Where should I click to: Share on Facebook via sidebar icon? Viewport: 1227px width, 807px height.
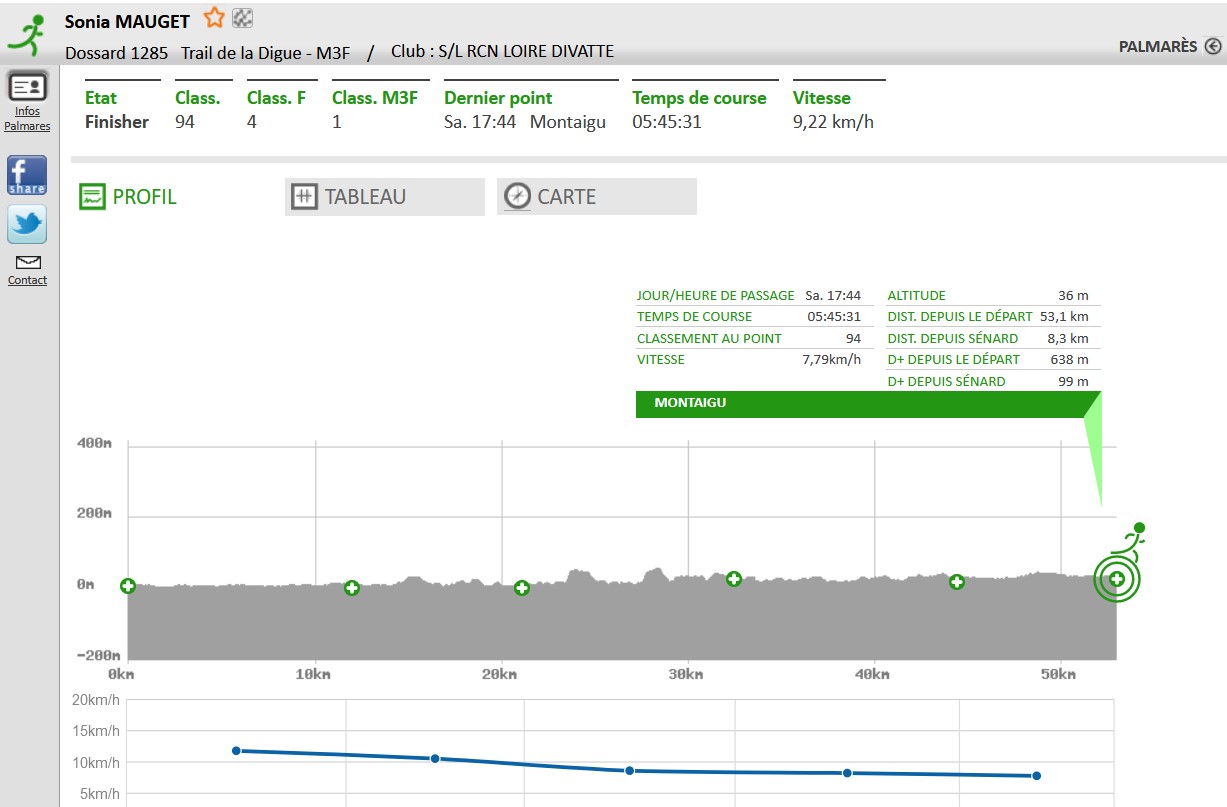pyautogui.click(x=27, y=175)
